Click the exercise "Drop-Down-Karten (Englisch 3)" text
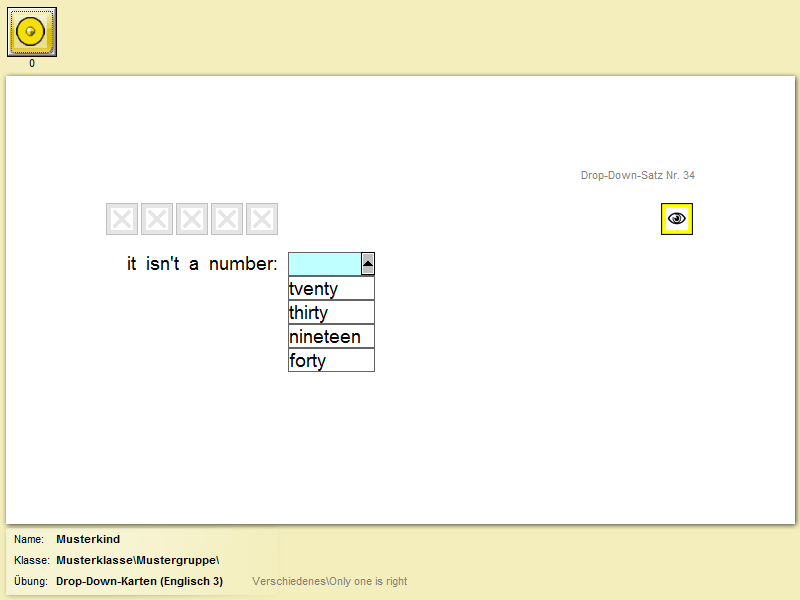The width and height of the screenshot is (800, 600). (139, 581)
